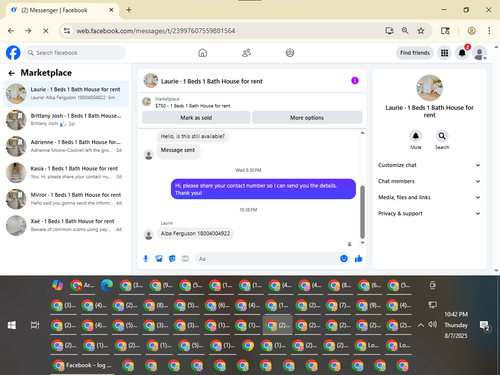Open the Friends icon in top navigation

pyautogui.click(x=246, y=53)
